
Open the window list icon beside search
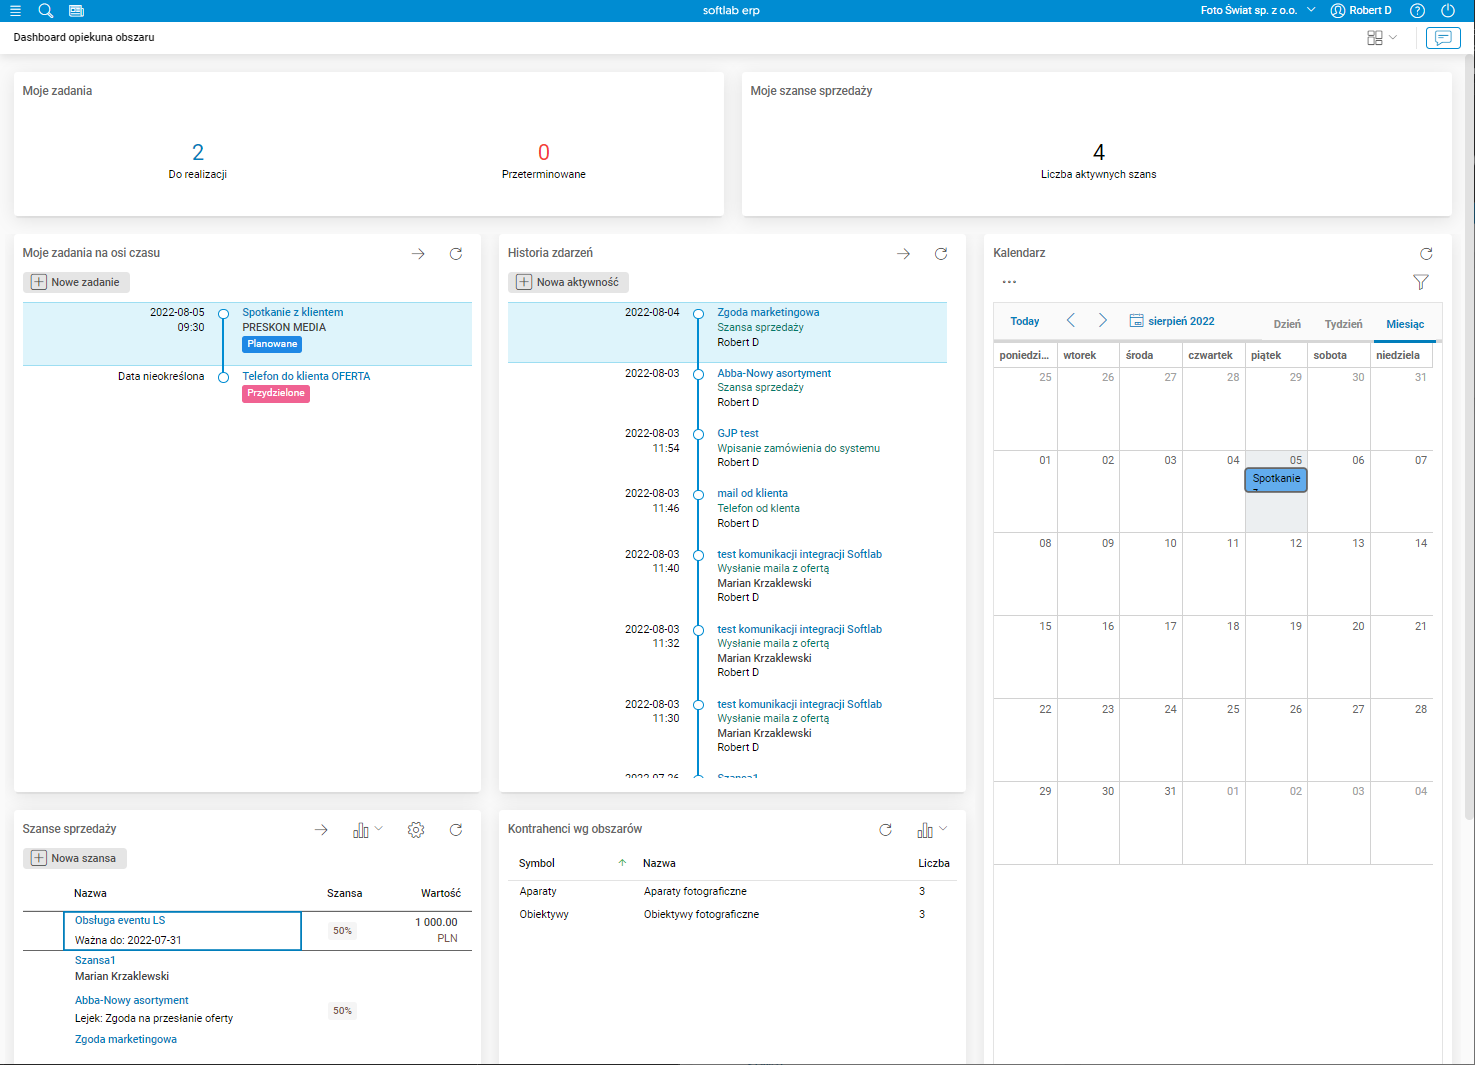click(x=76, y=10)
